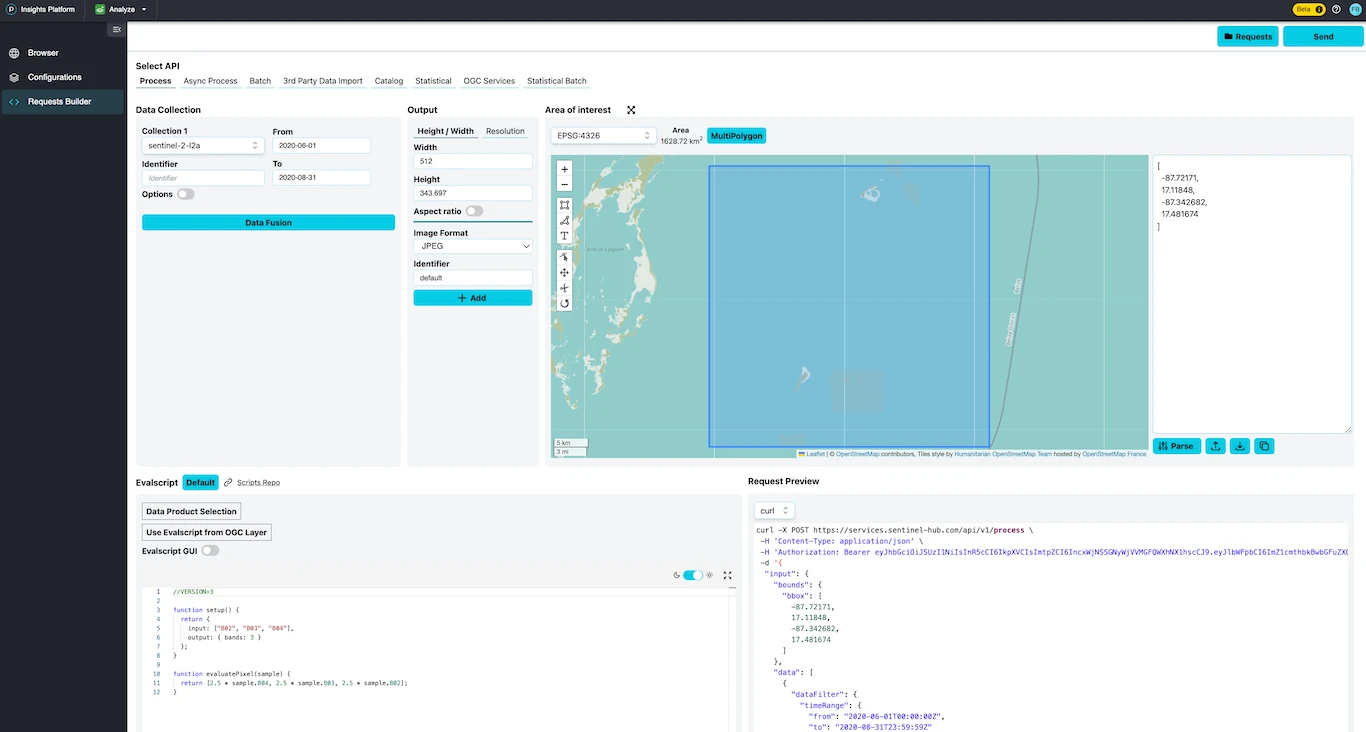
Task: Click the Send request button
Action: 1322,37
